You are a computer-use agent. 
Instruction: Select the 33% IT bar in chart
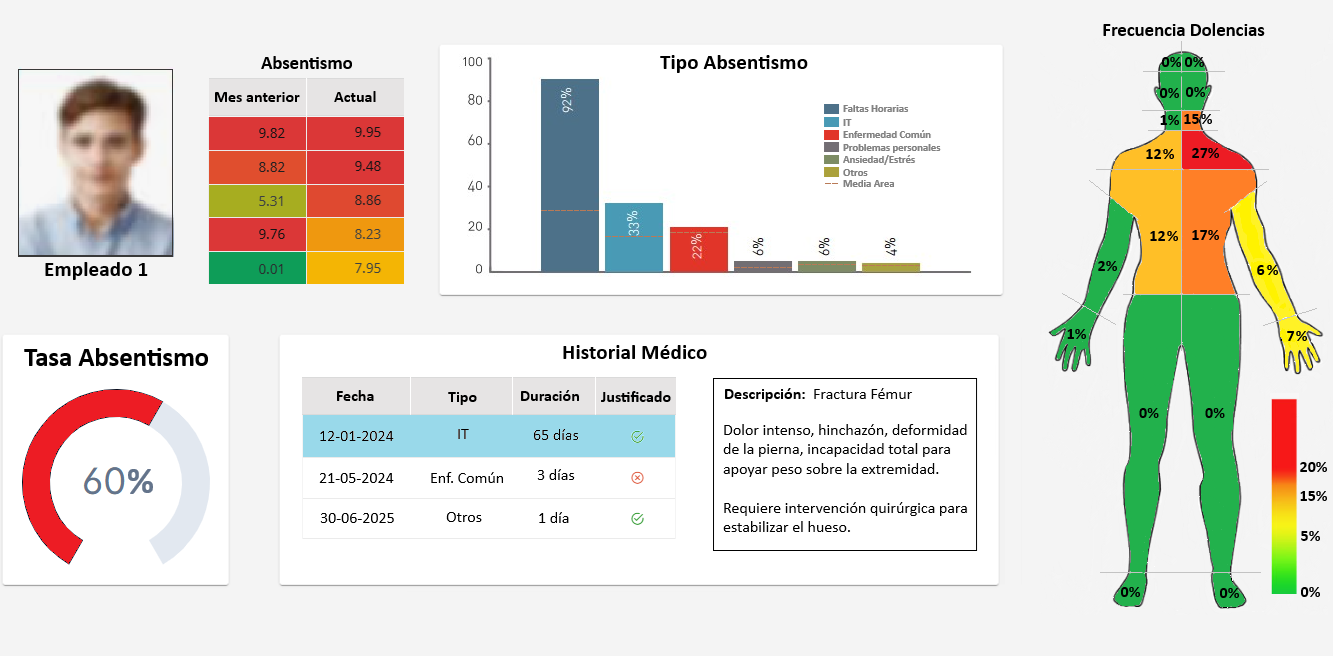point(633,237)
